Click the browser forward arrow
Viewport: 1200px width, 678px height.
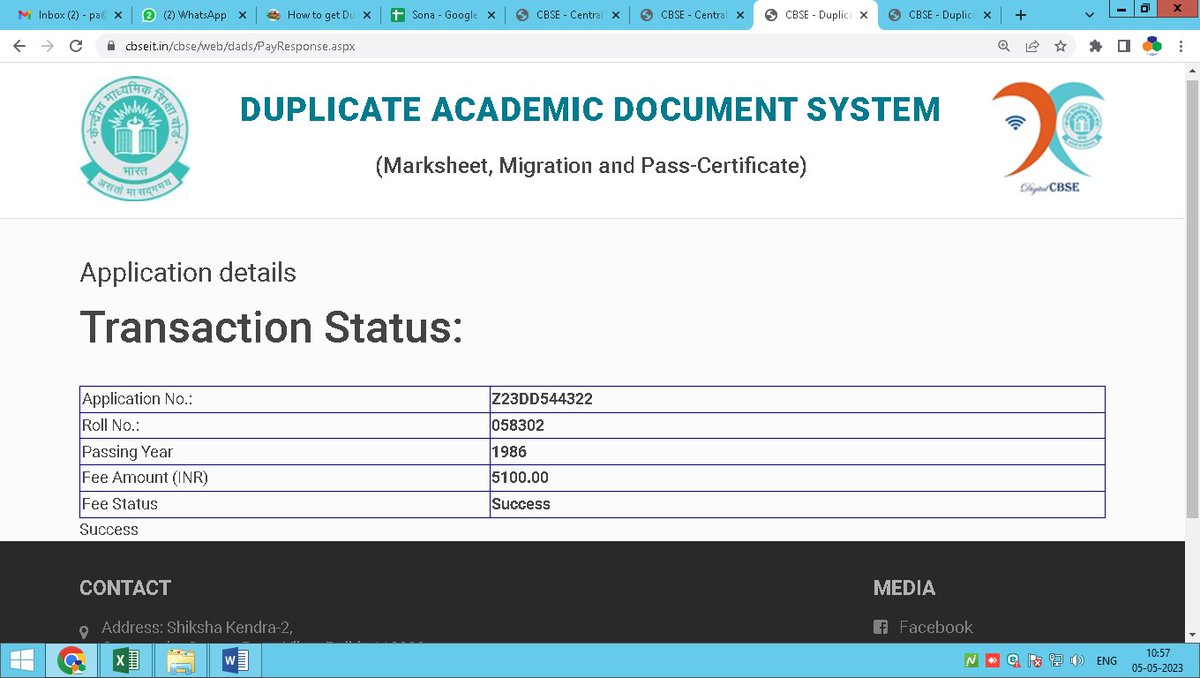pyautogui.click(x=47, y=46)
